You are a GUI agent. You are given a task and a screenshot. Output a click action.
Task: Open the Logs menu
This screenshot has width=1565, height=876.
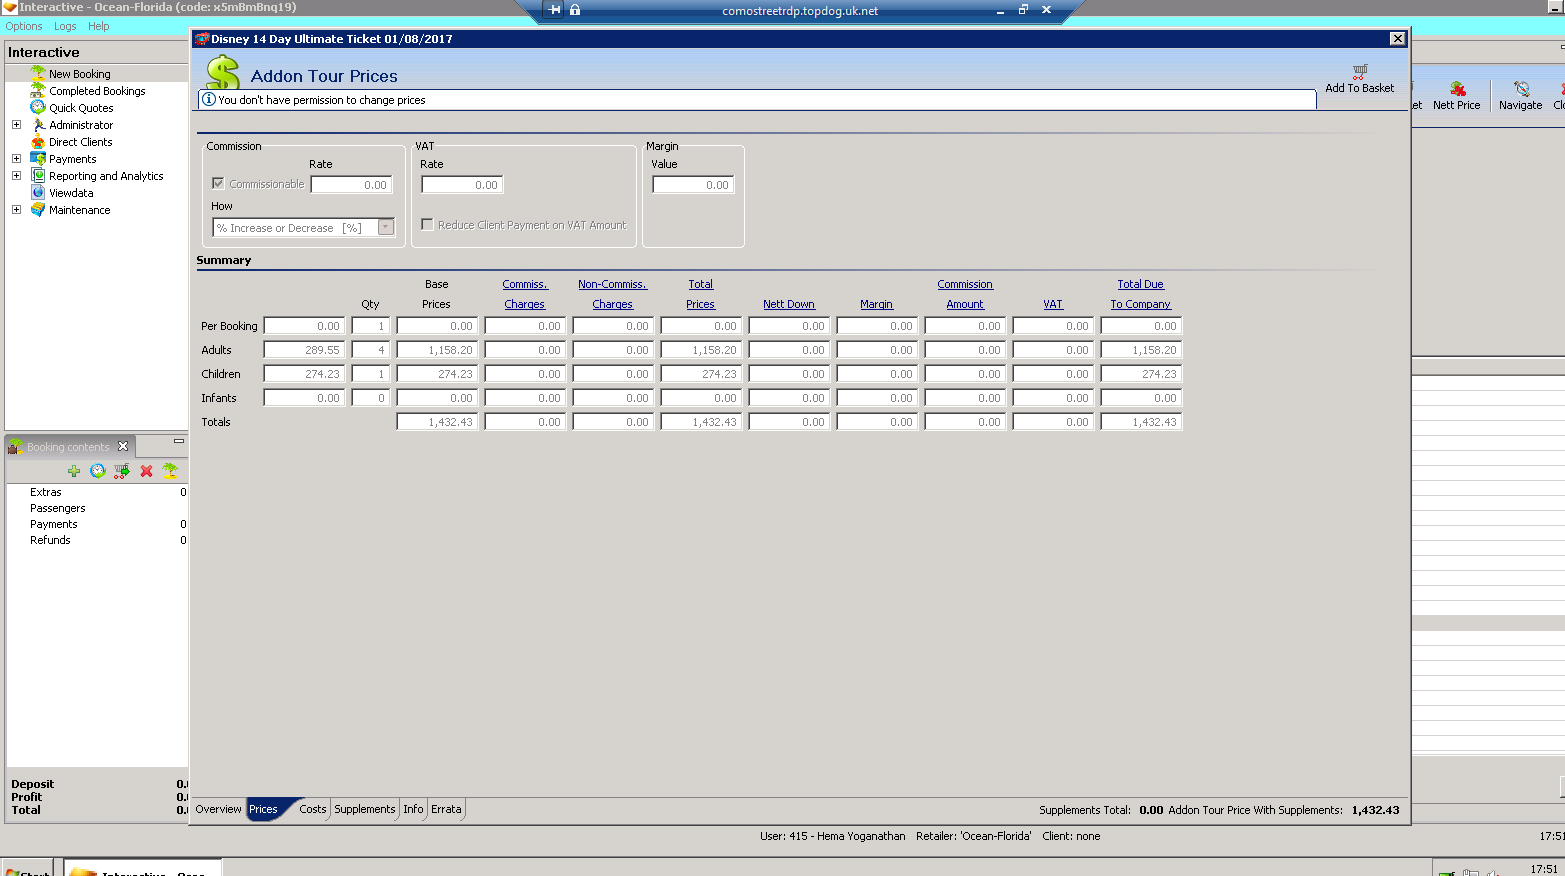coord(65,26)
